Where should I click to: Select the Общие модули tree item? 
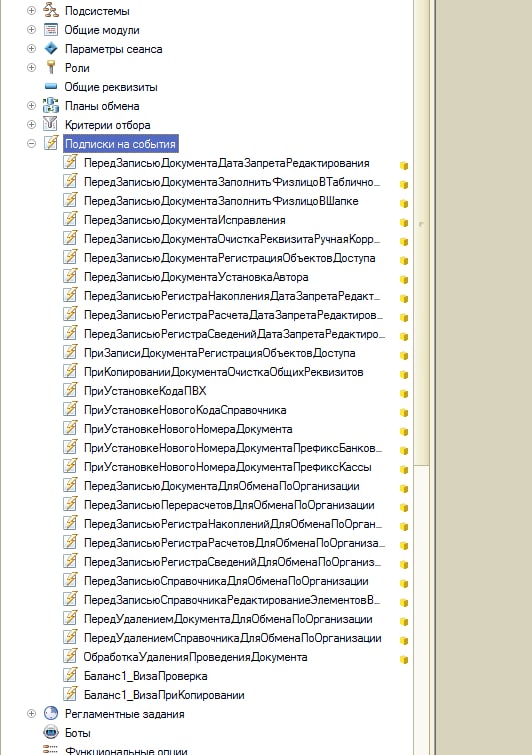(x=102, y=30)
